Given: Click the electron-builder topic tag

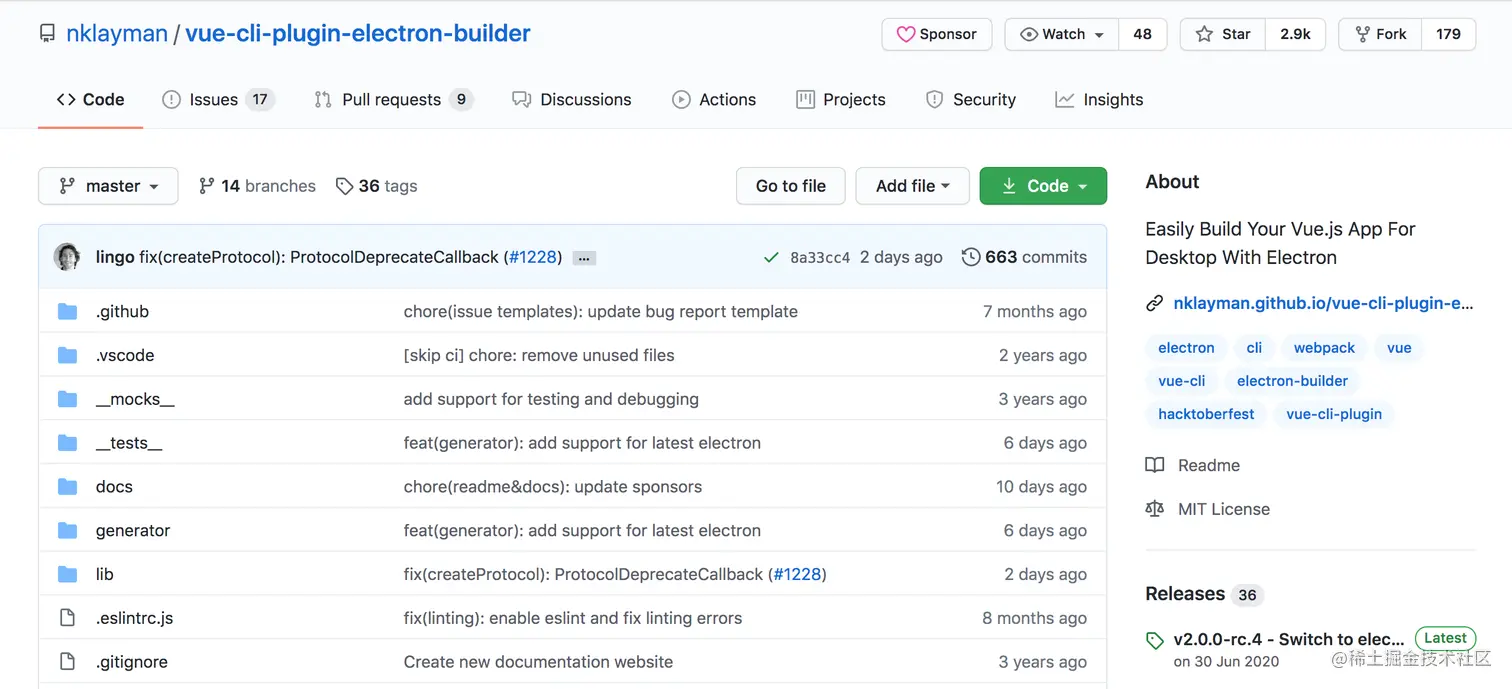Looking at the screenshot, I should pos(1292,381).
